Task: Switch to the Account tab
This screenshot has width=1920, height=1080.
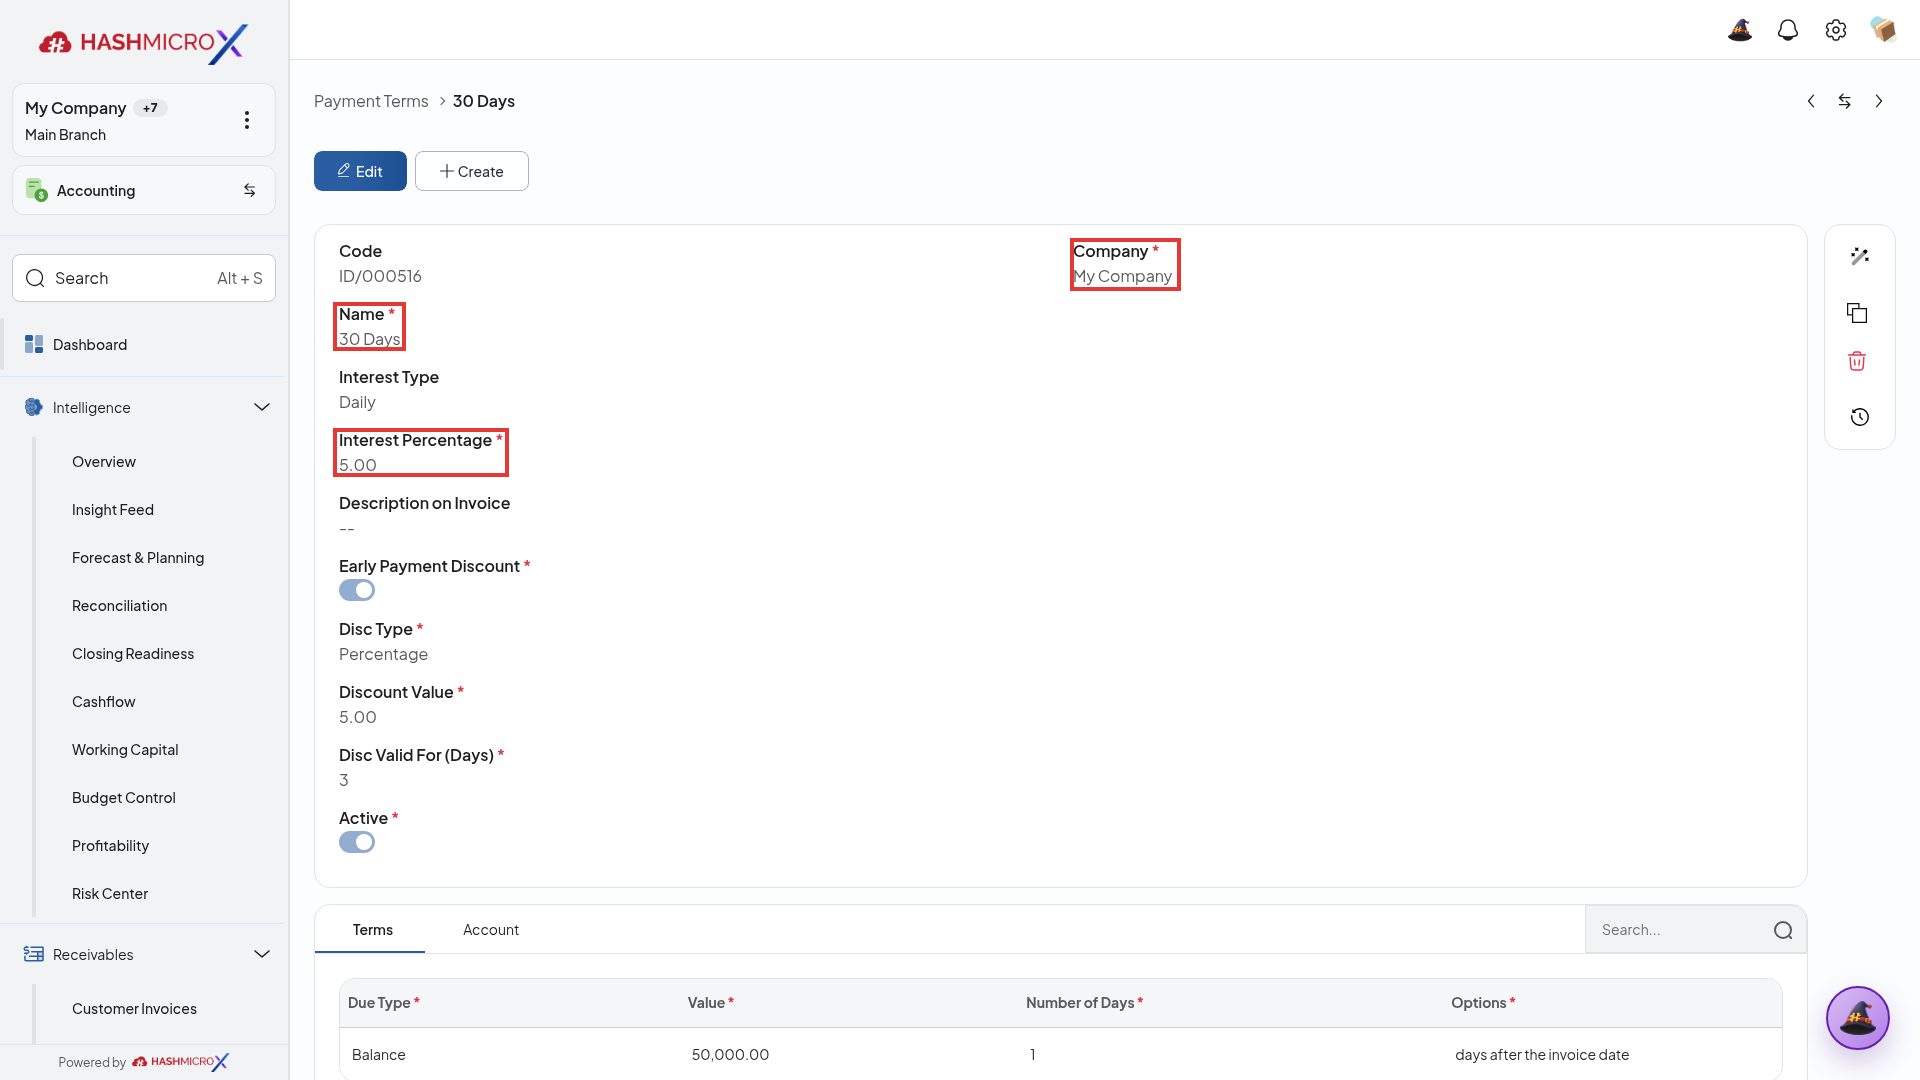Action: coord(491,930)
